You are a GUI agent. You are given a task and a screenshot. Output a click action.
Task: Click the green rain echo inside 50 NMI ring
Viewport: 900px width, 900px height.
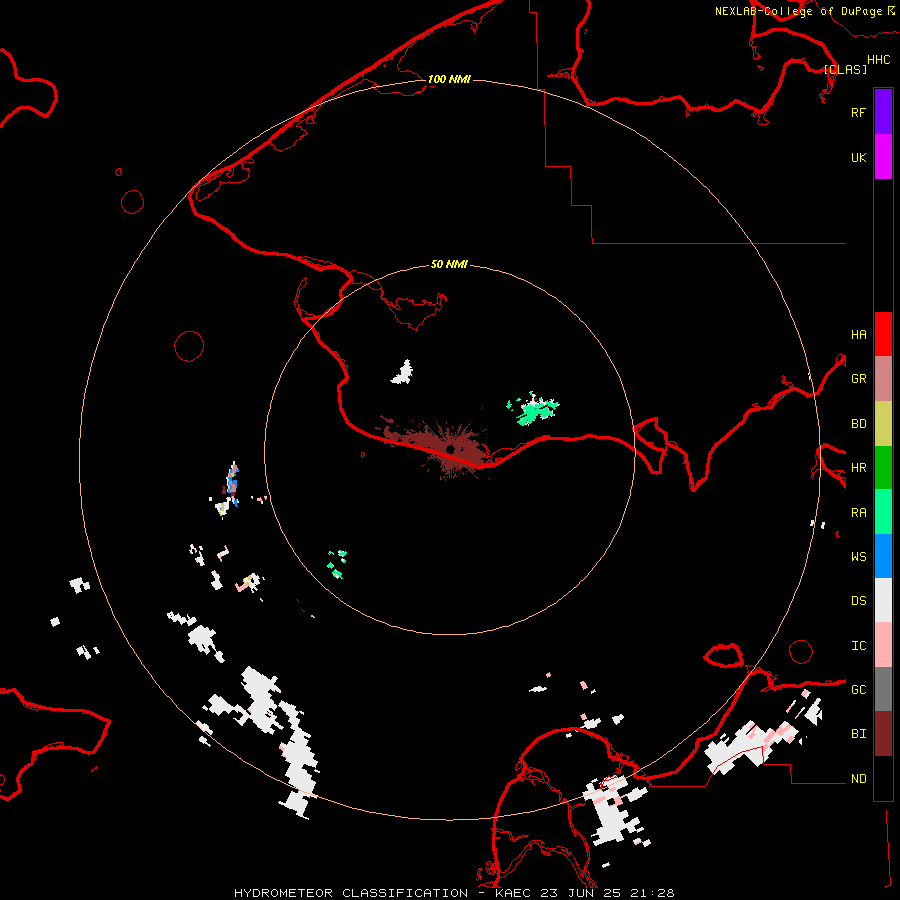point(533,409)
